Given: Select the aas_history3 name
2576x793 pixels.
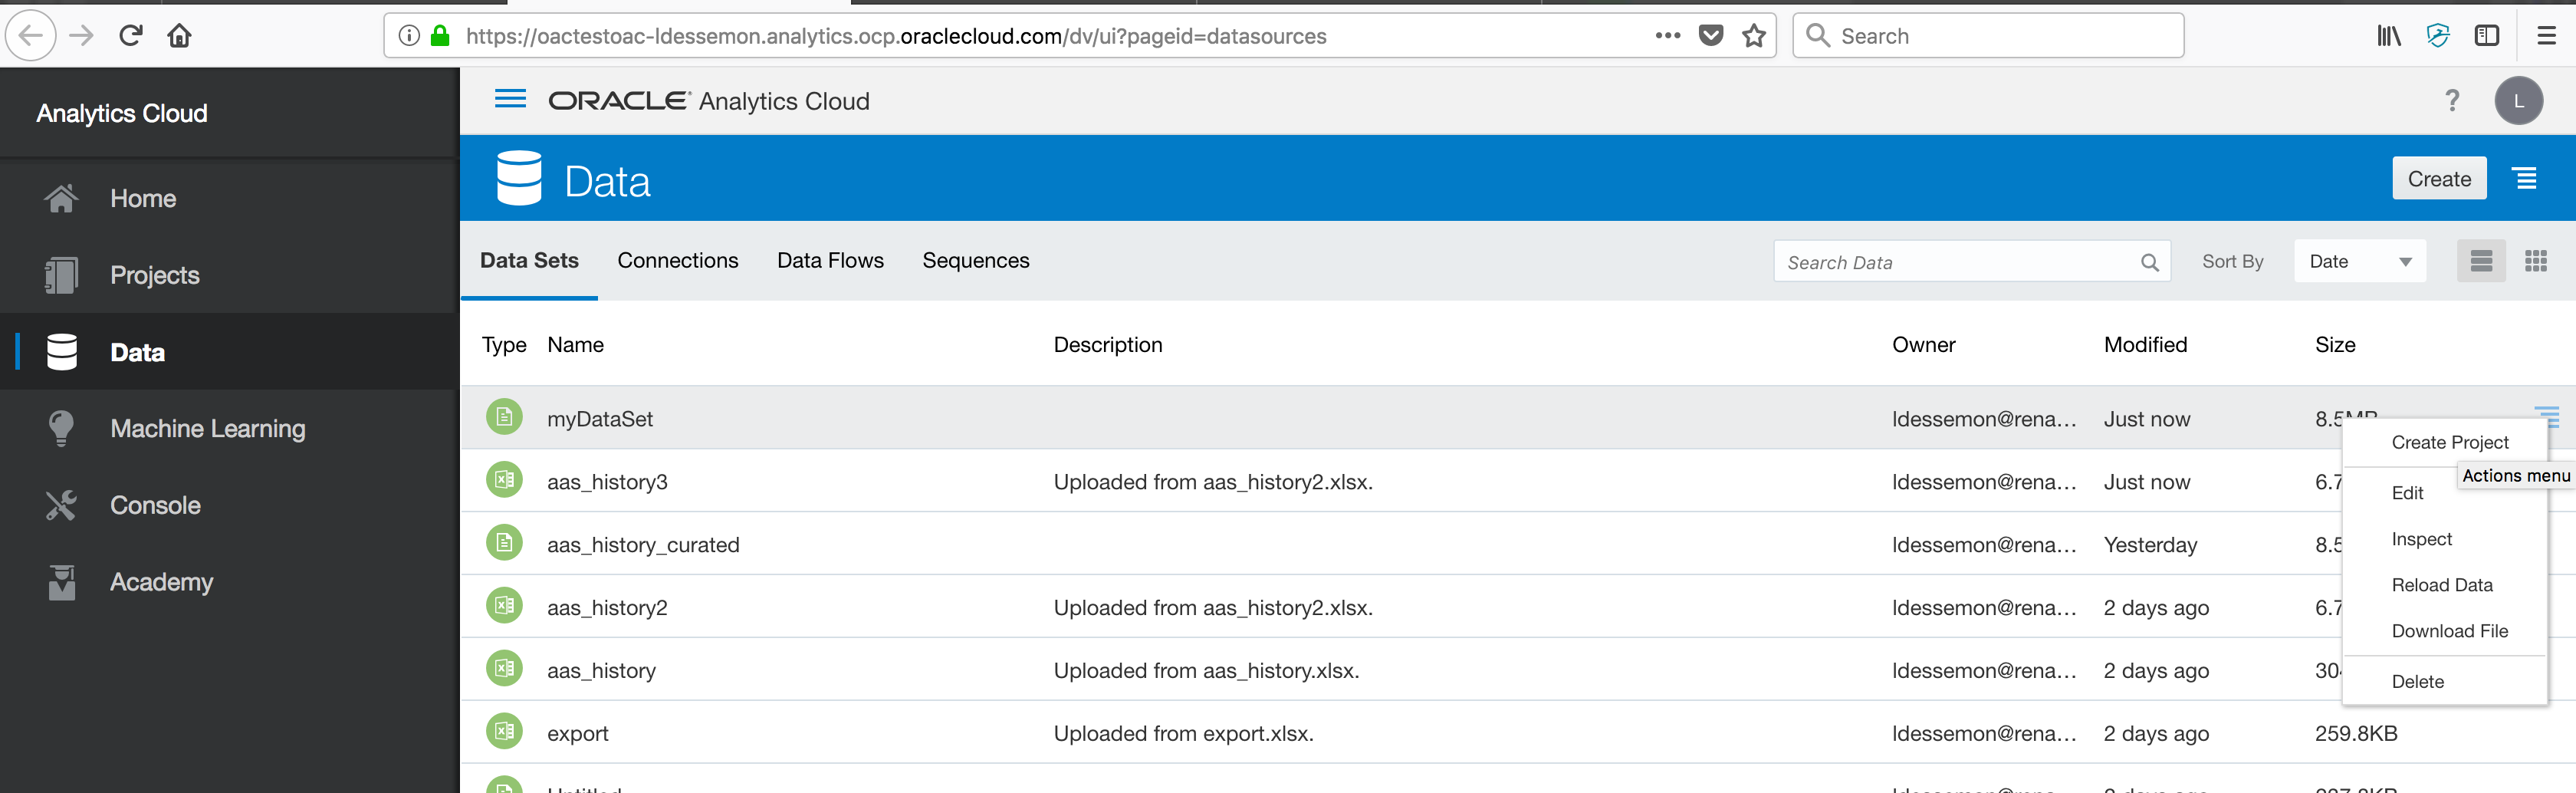Looking at the screenshot, I should [x=607, y=482].
